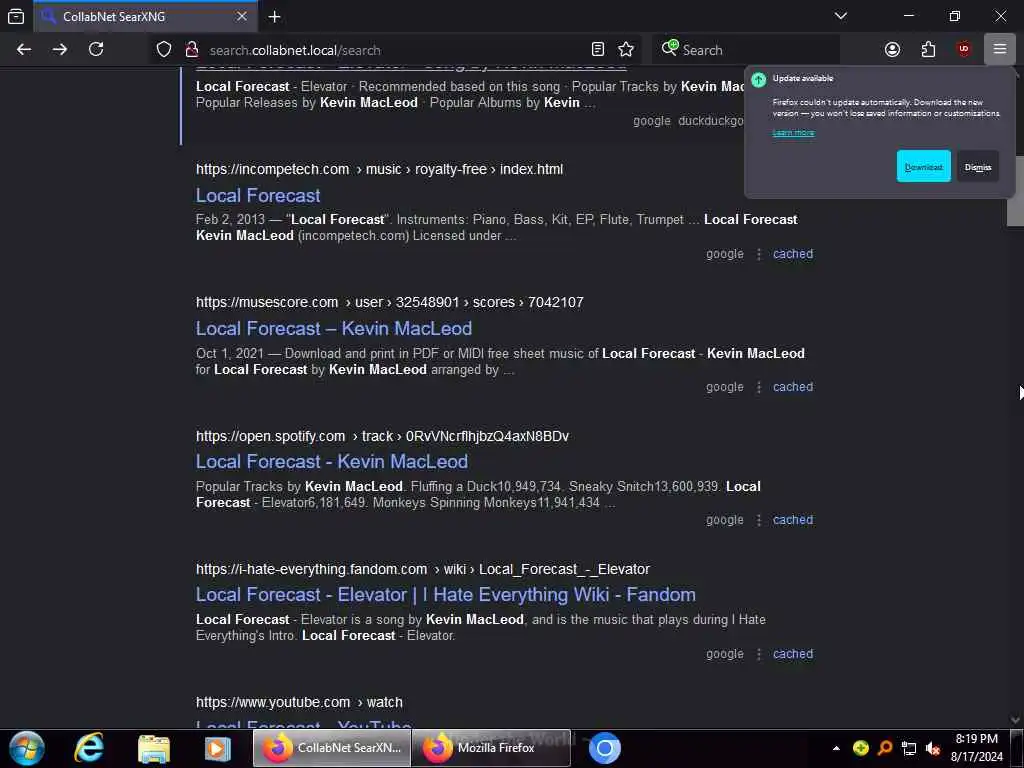Go forward with the forward arrow
Image resolution: width=1024 pixels, height=768 pixels.
coord(60,50)
